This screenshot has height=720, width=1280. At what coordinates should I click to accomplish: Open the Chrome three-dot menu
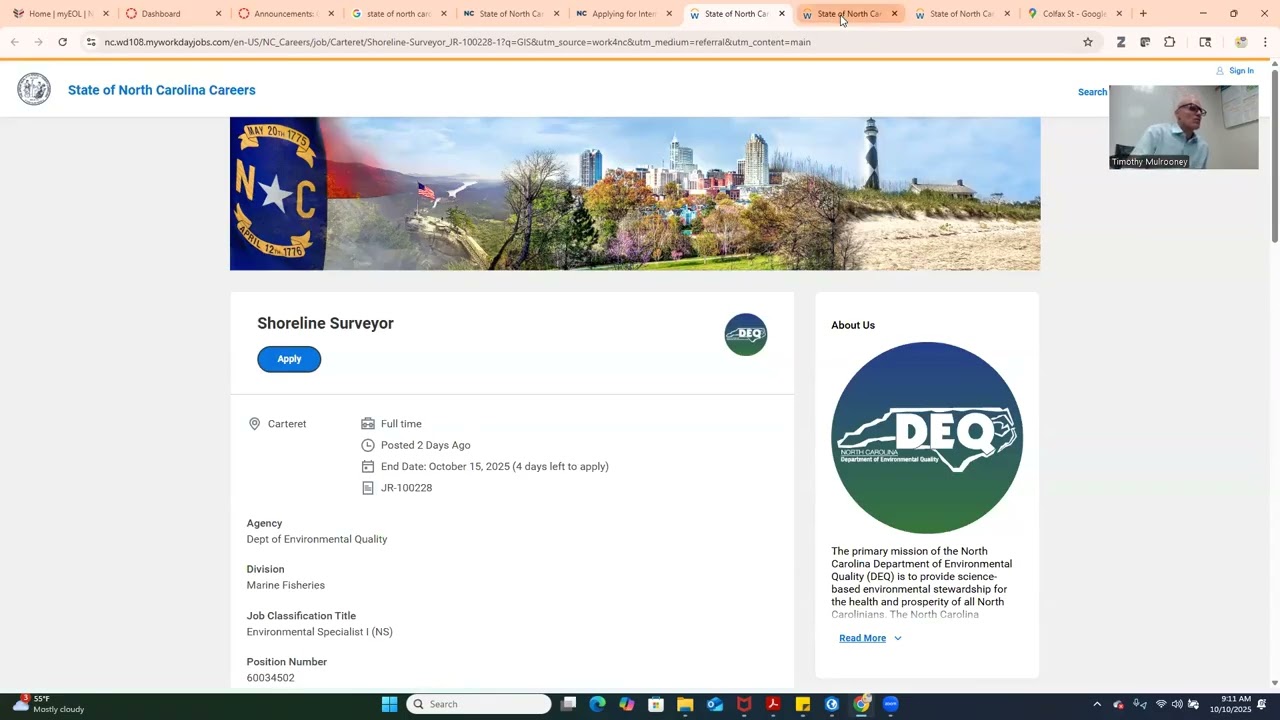tap(1265, 42)
